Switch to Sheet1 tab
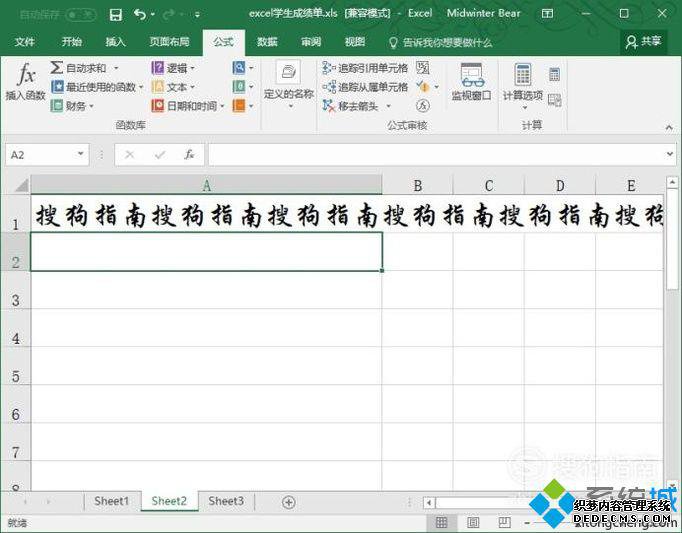This screenshot has width=682, height=533. (112, 501)
